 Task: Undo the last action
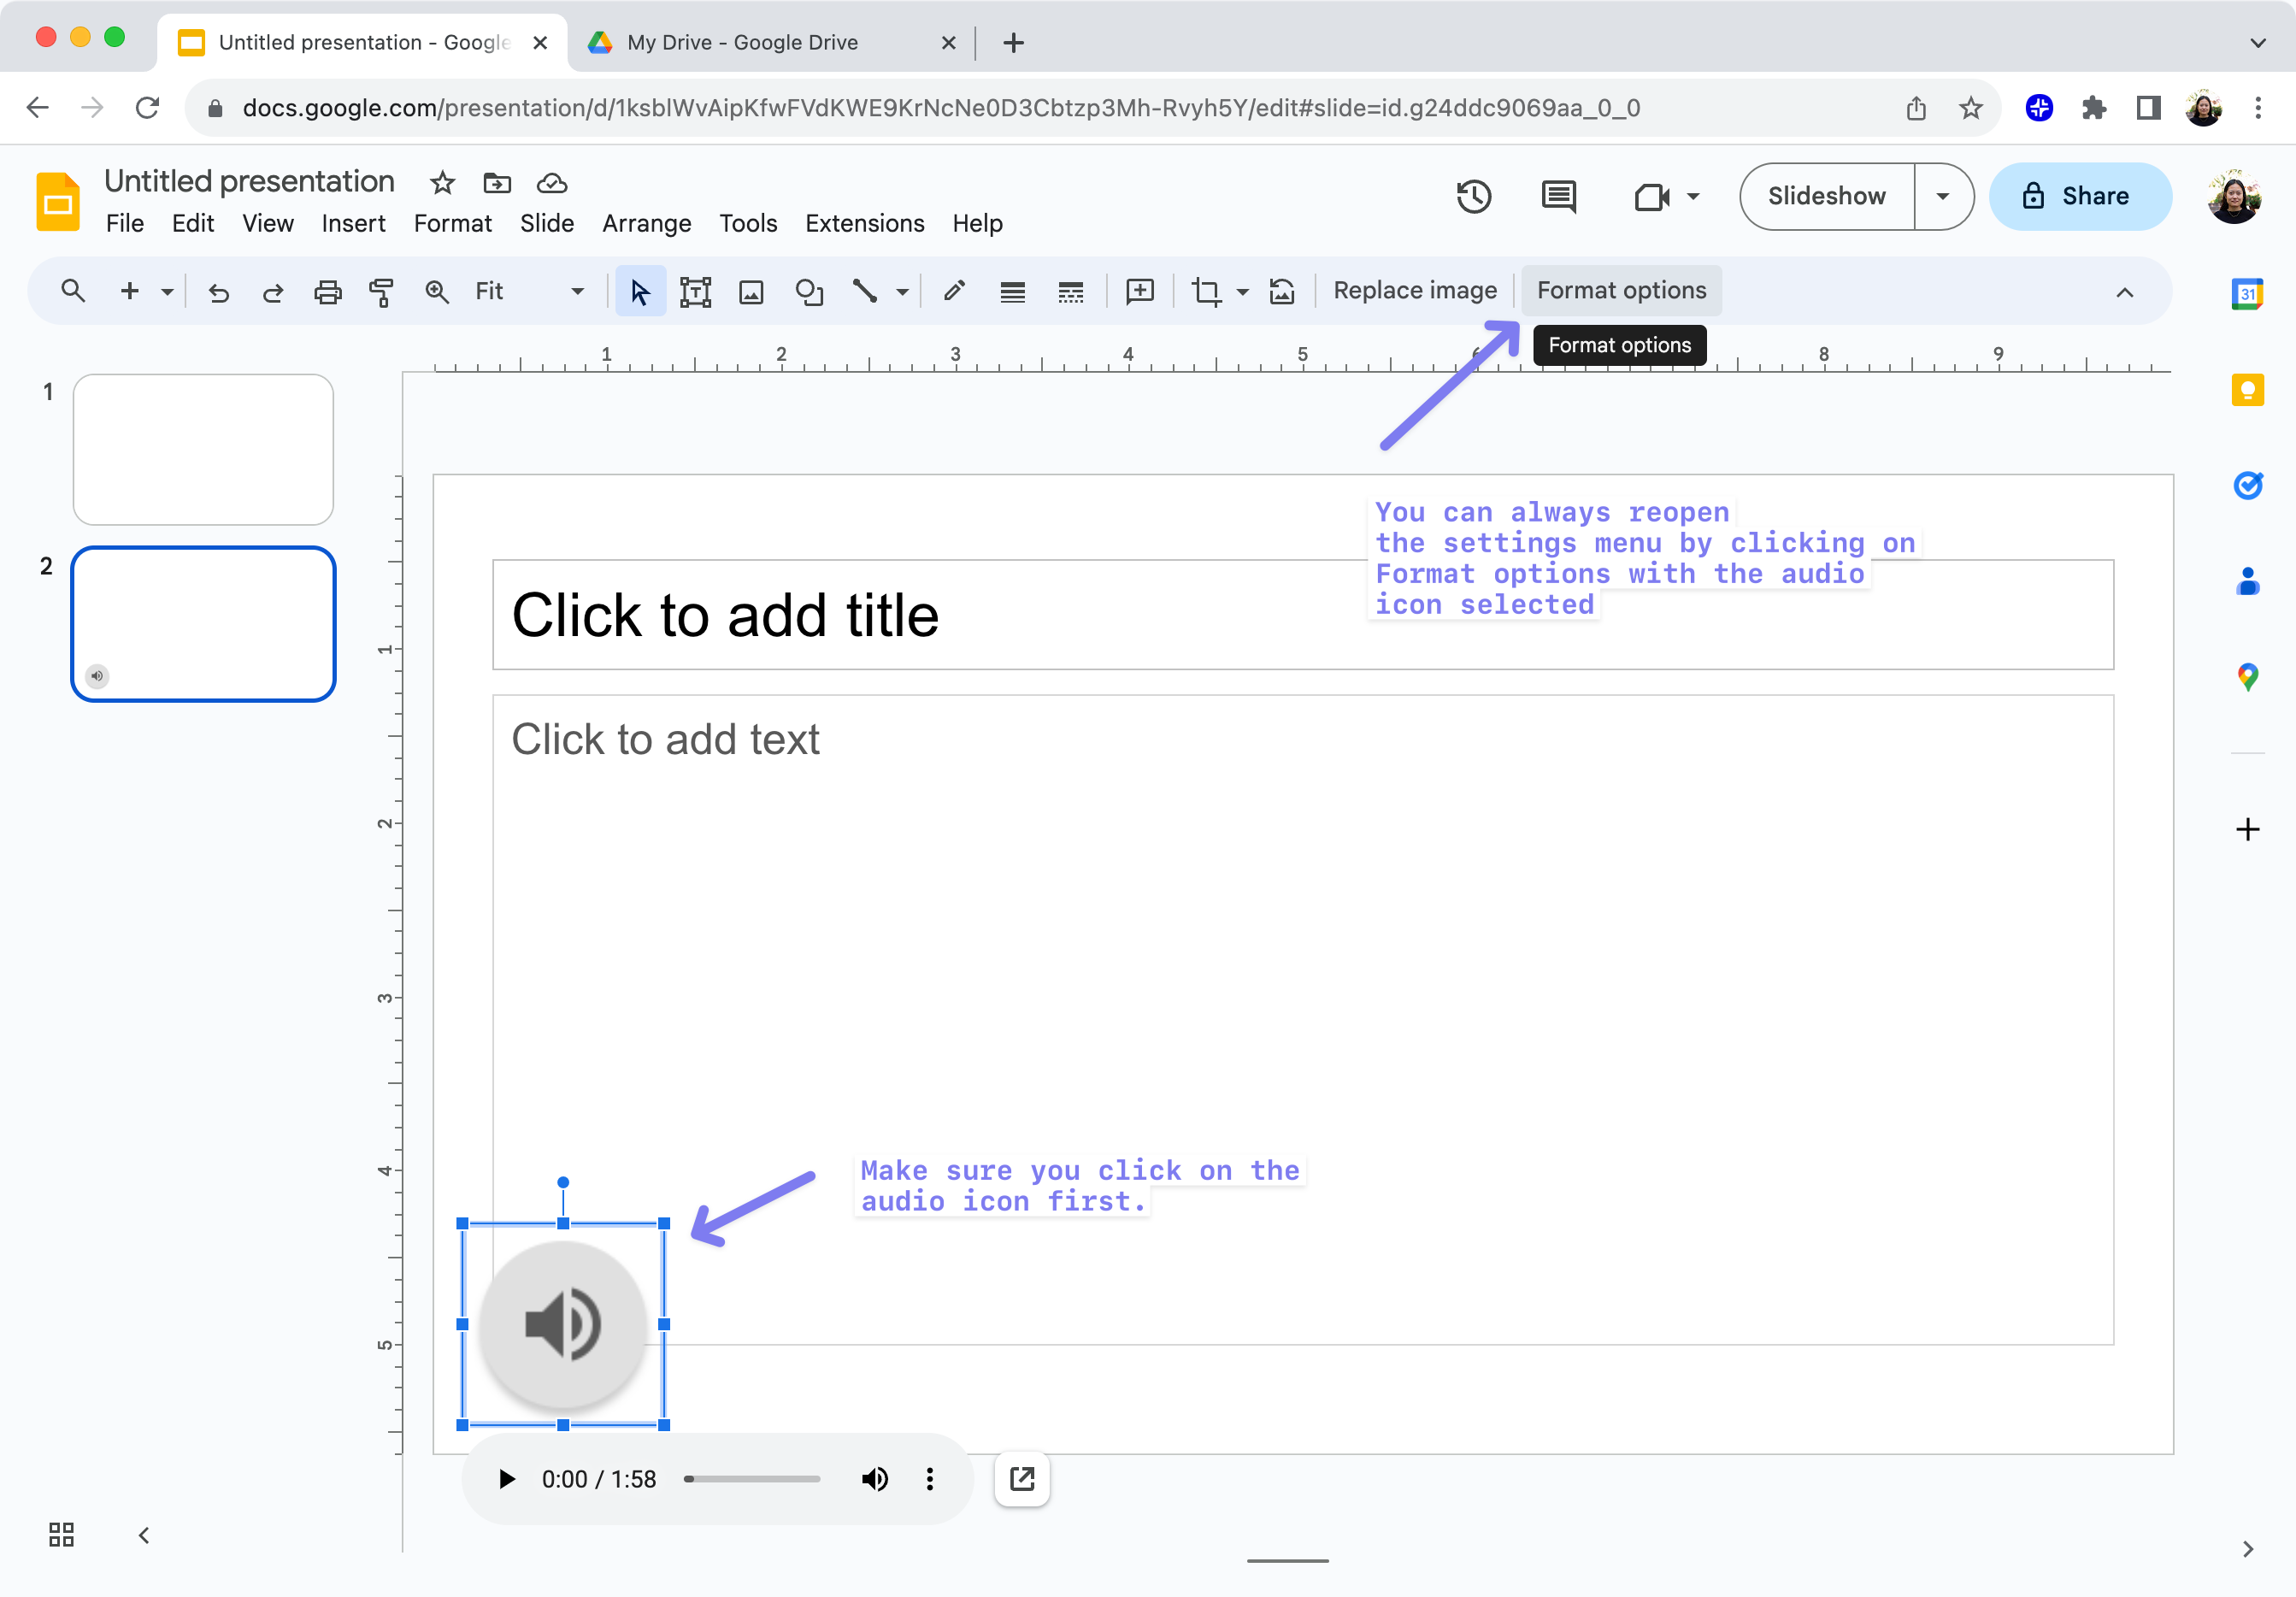pos(218,292)
